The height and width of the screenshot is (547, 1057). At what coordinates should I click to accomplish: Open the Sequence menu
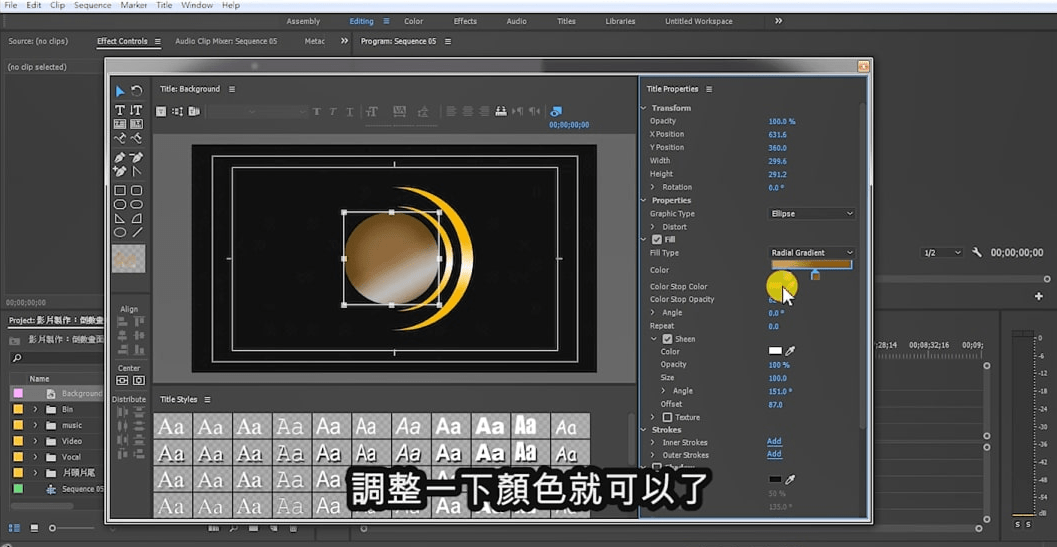pos(93,5)
